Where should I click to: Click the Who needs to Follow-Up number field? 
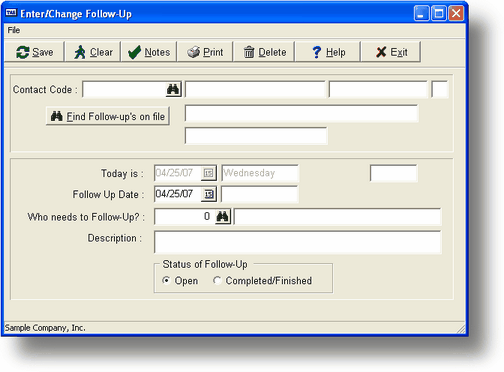185,217
